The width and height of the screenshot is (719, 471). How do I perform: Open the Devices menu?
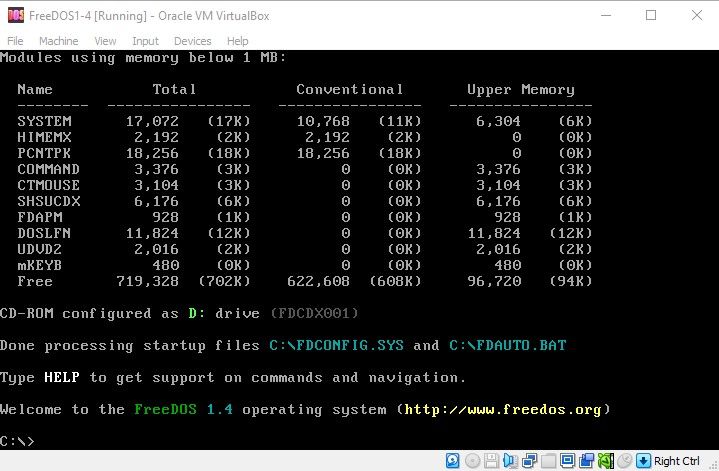click(x=193, y=41)
